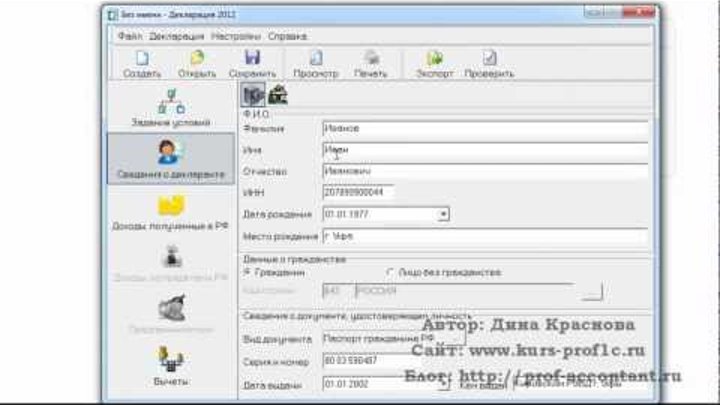Click the country code browse button

pos(592,292)
